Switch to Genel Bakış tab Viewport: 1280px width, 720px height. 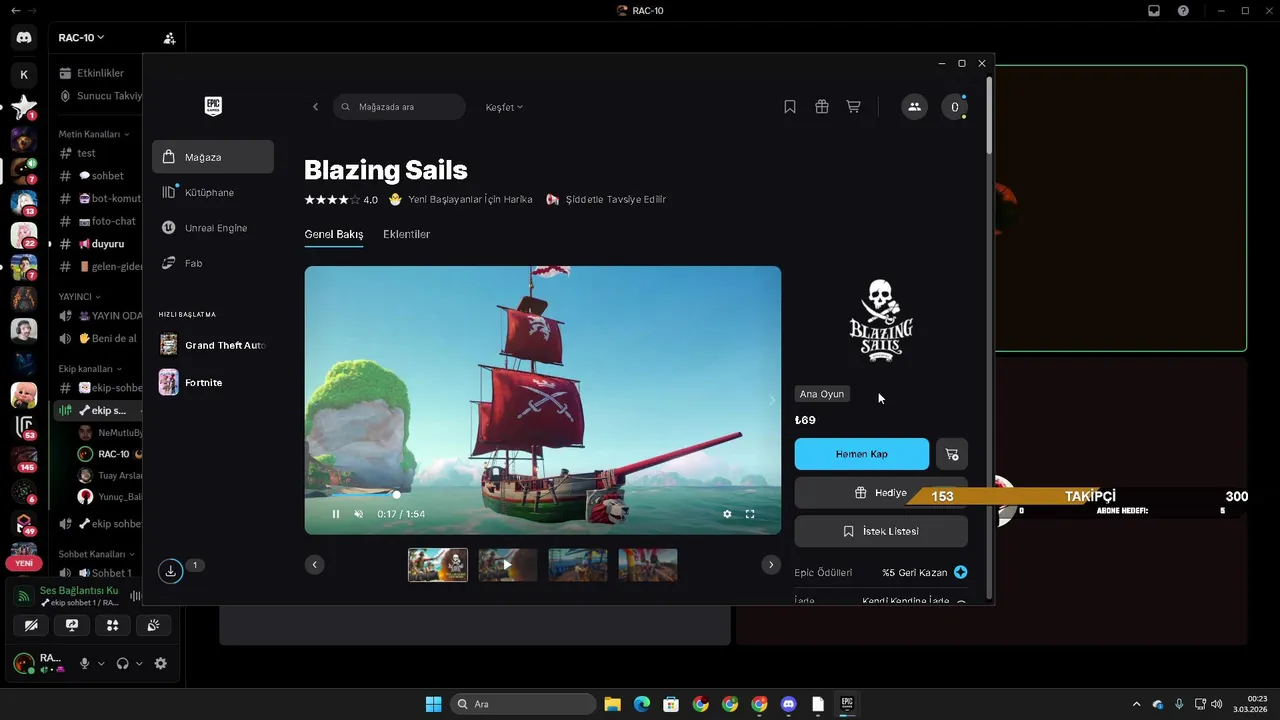pyautogui.click(x=334, y=234)
